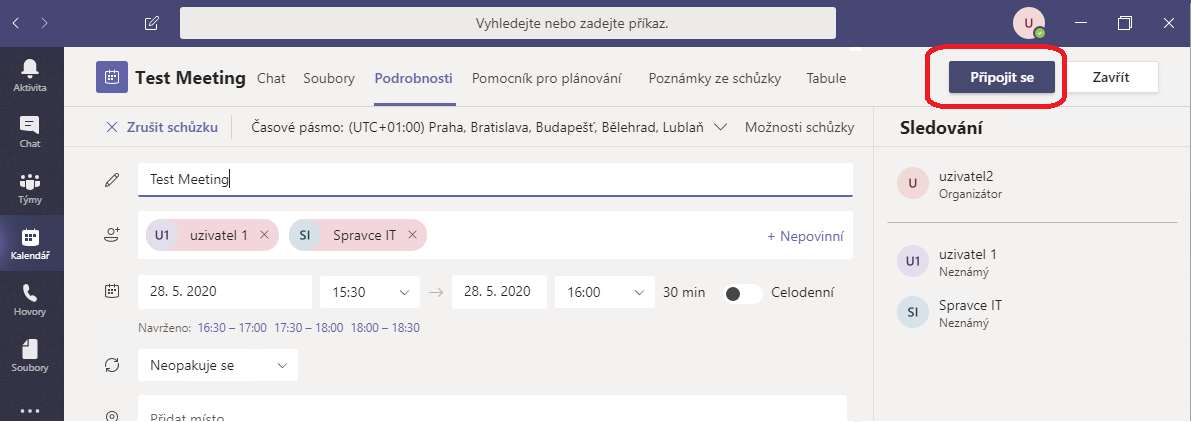This screenshot has width=1191, height=422.
Task: Click the Připojit se join button
Action: [1001, 78]
